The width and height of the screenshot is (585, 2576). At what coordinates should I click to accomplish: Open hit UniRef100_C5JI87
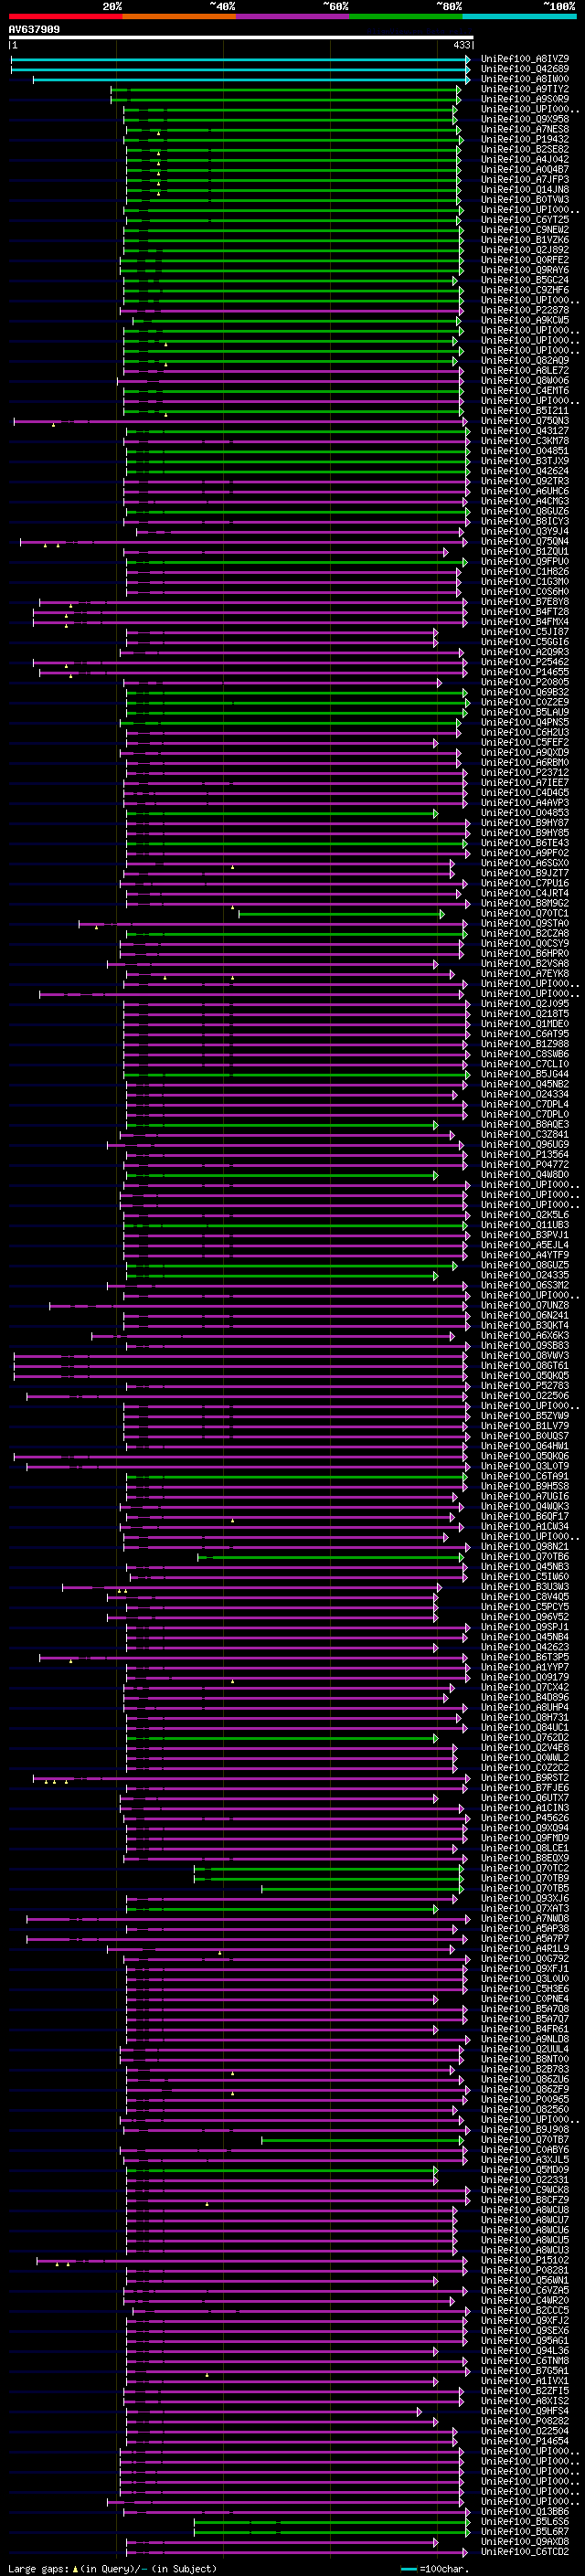coord(525,632)
